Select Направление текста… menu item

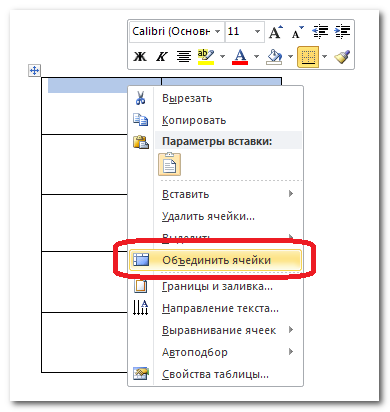[215, 308]
